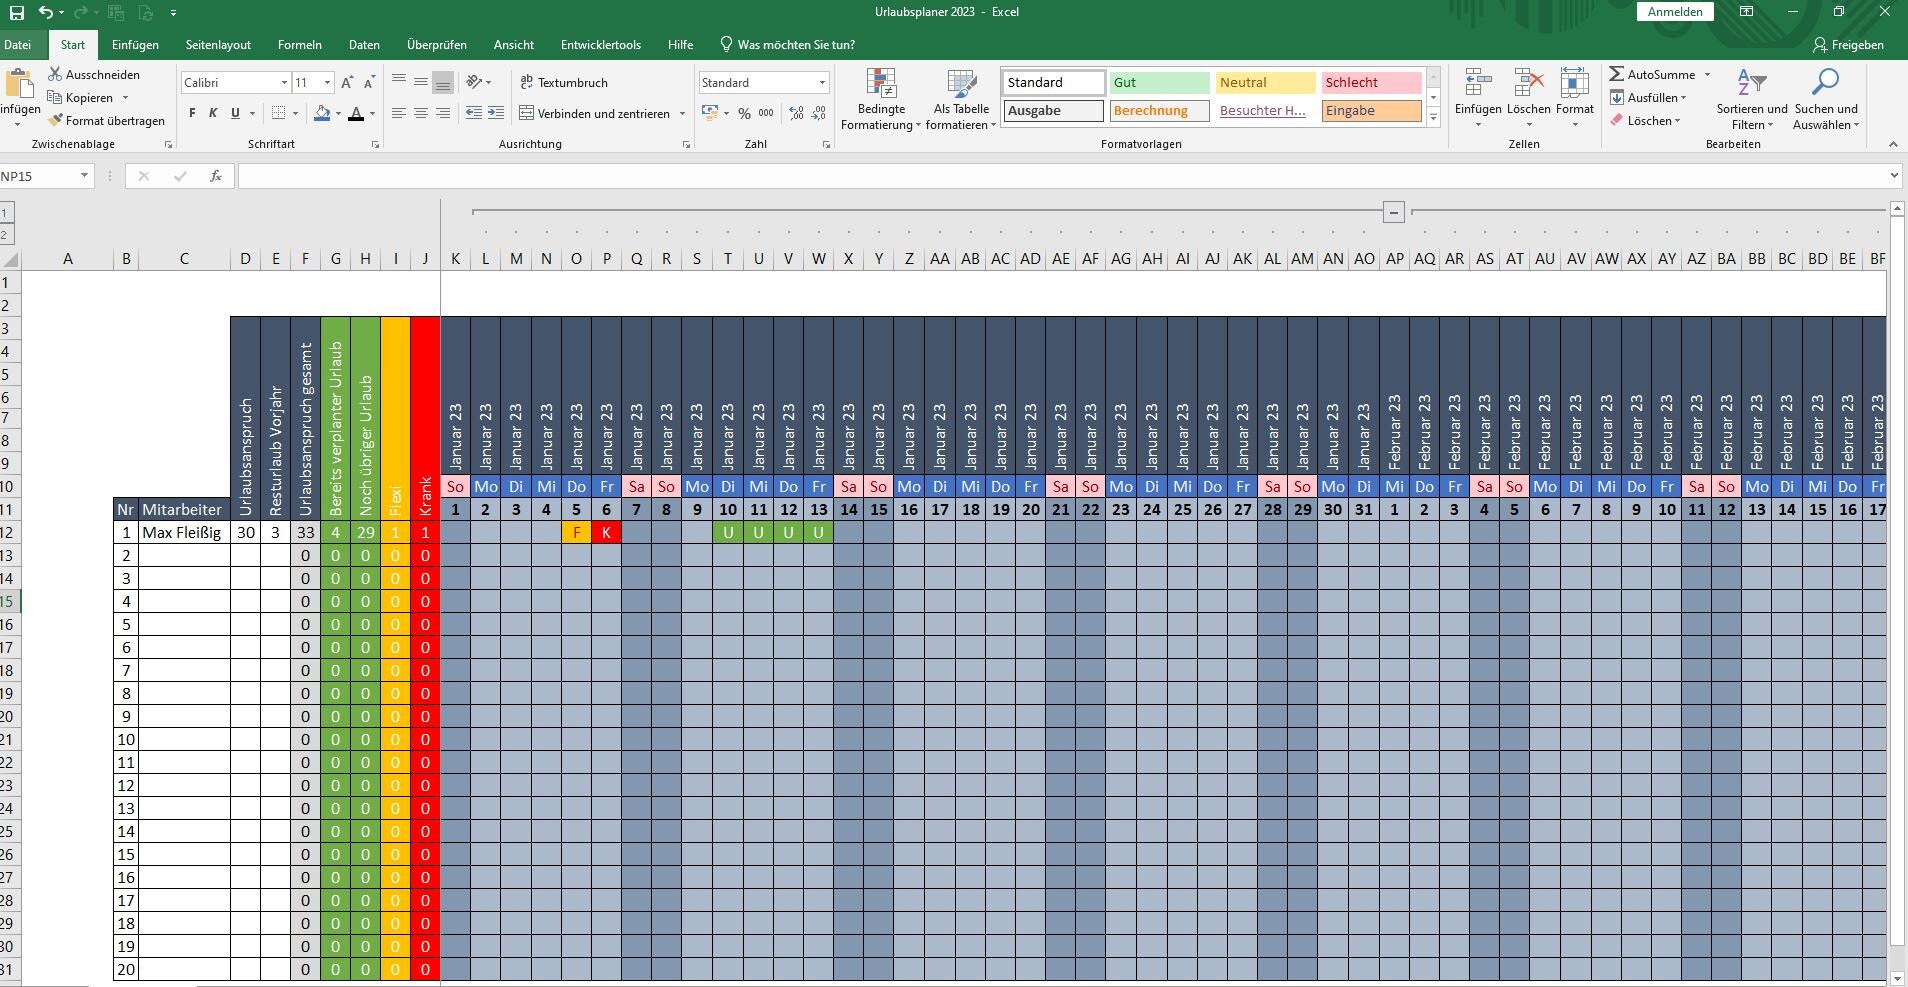1908x987 pixels.
Task: Decrease indent icon
Action: point(474,113)
